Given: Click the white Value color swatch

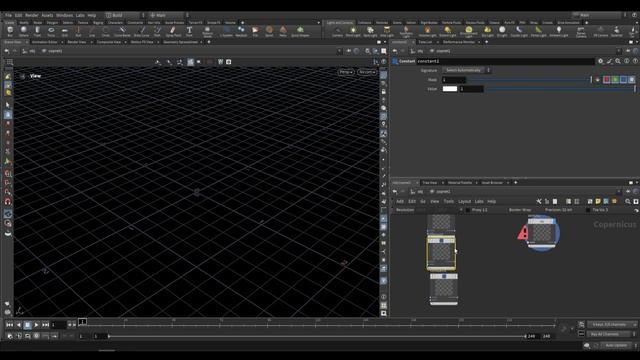Looking at the screenshot, I should (x=450, y=89).
